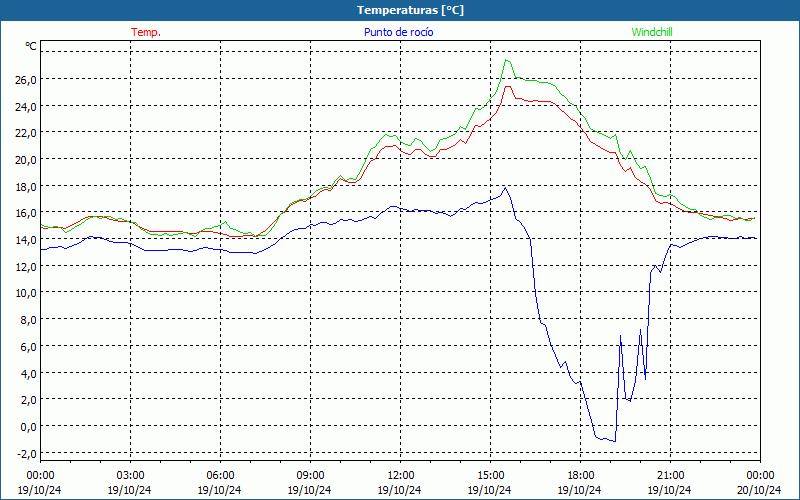The image size is (800, 500).
Task: Click the green windchill peak near 15:30
Action: [507, 60]
